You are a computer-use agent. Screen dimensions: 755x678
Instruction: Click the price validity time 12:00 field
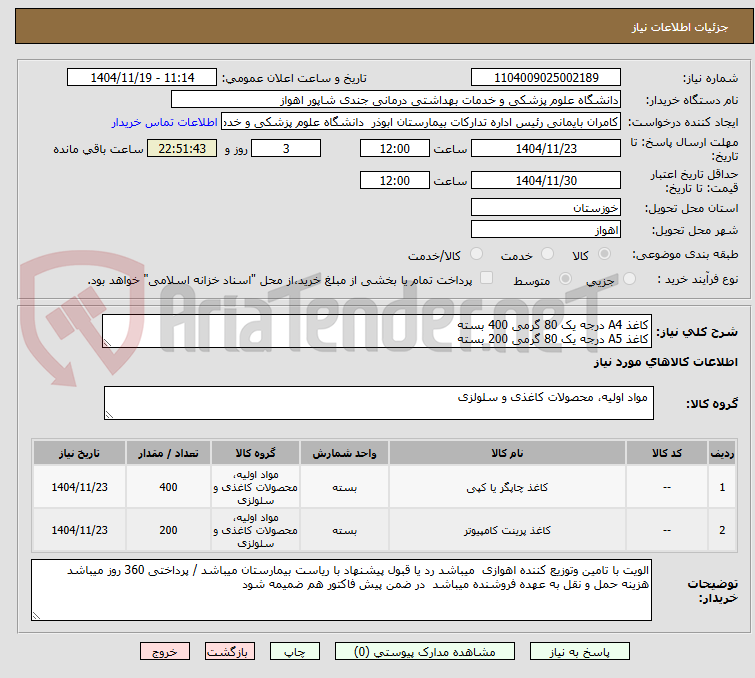coord(395,180)
